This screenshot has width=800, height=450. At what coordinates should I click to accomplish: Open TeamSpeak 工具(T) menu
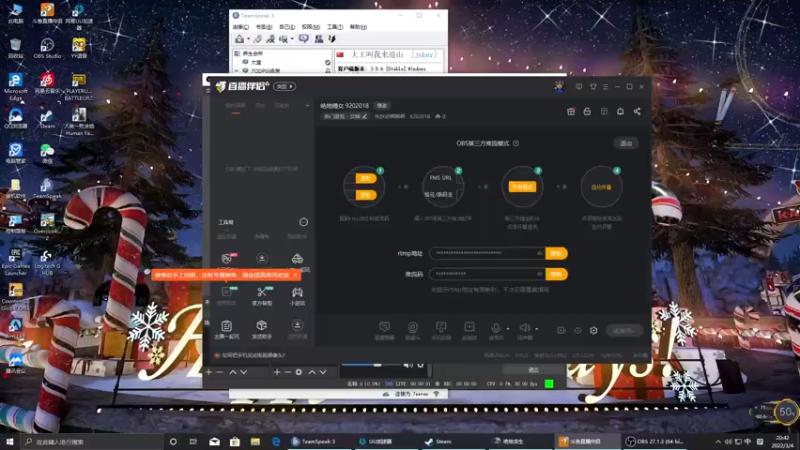335,27
